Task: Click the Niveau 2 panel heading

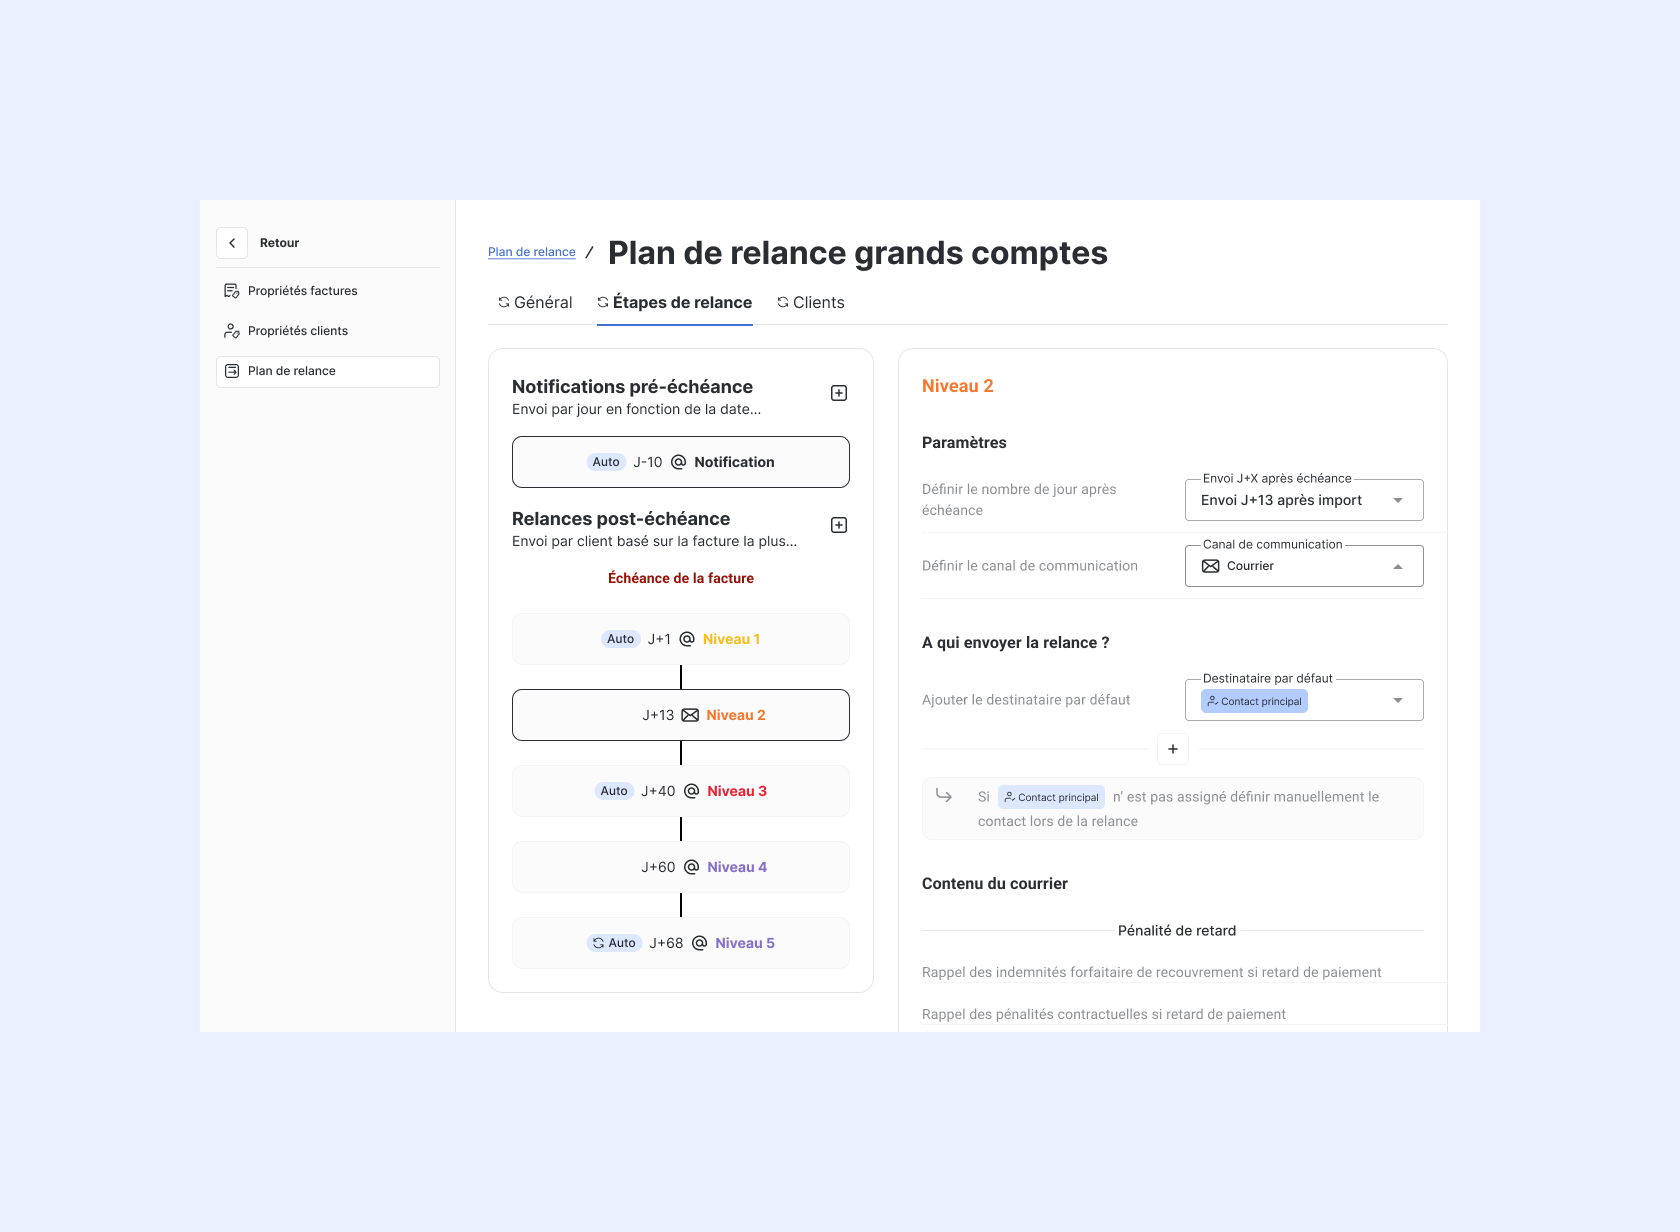Action: pos(958,386)
